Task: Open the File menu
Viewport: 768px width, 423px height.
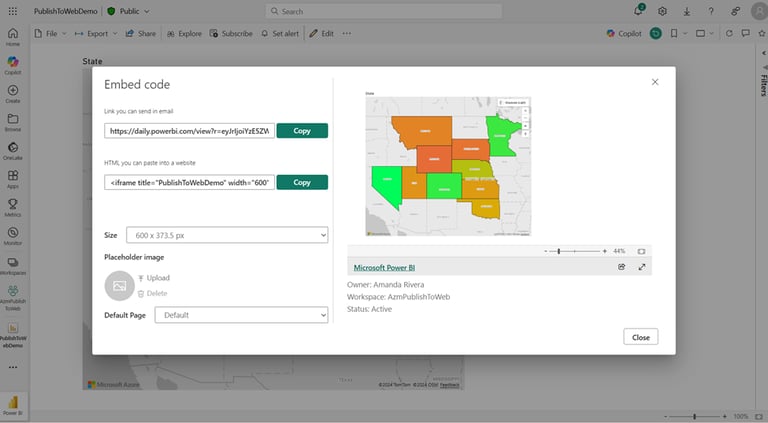Action: click(x=50, y=33)
